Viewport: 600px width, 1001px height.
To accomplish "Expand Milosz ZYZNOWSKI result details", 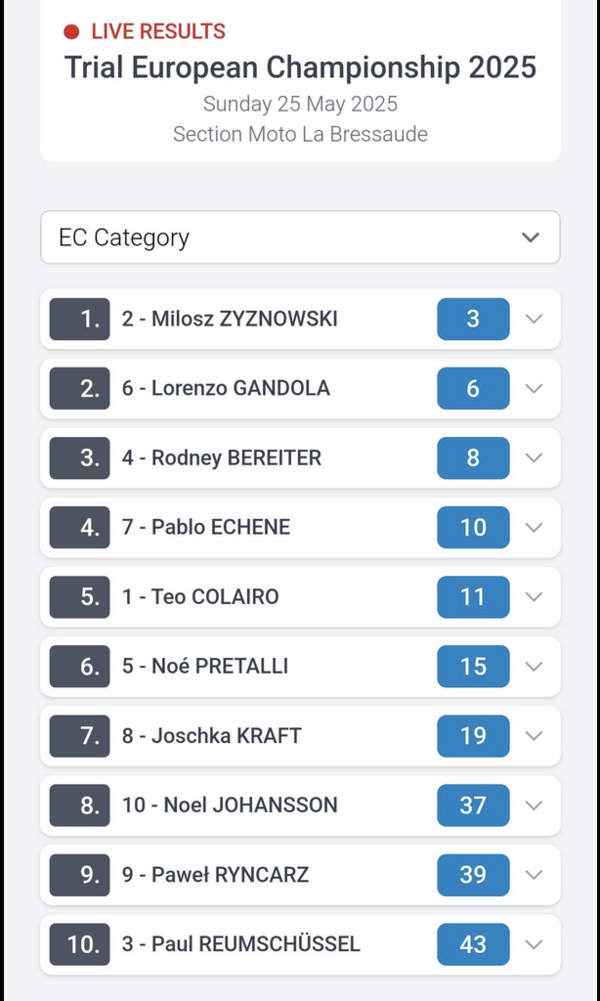I will [534, 319].
